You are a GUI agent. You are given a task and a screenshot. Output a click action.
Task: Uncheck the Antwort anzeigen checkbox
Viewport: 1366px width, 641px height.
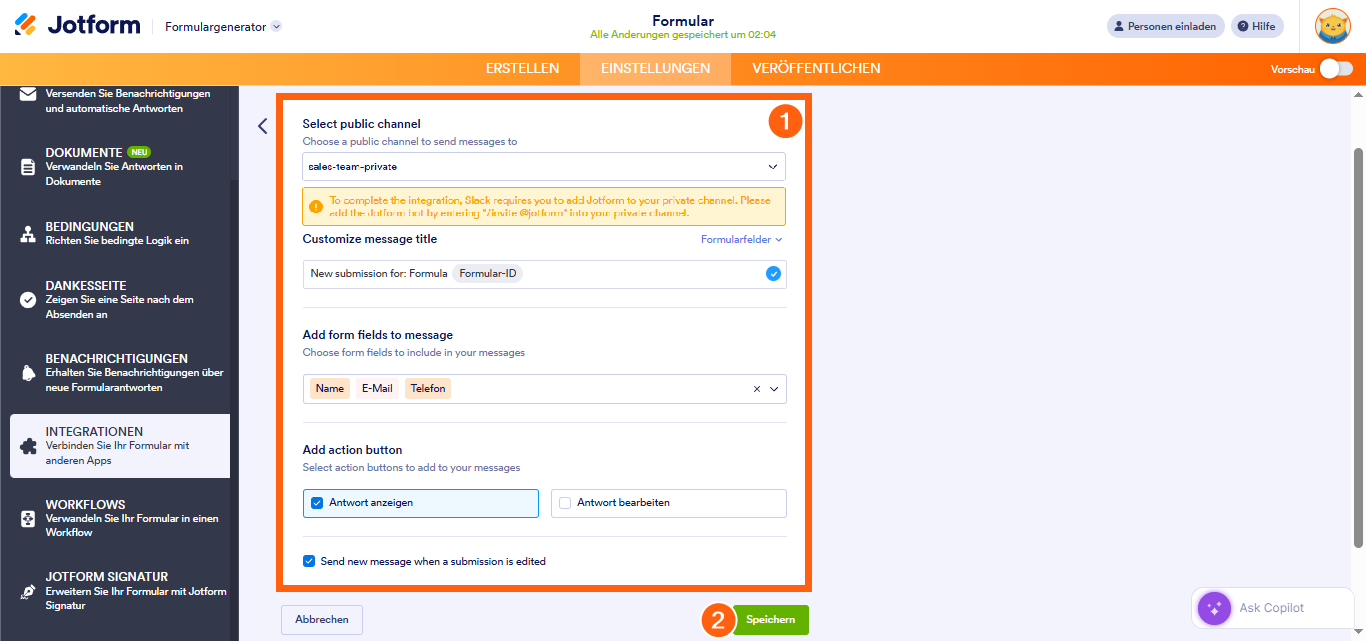[x=317, y=503]
